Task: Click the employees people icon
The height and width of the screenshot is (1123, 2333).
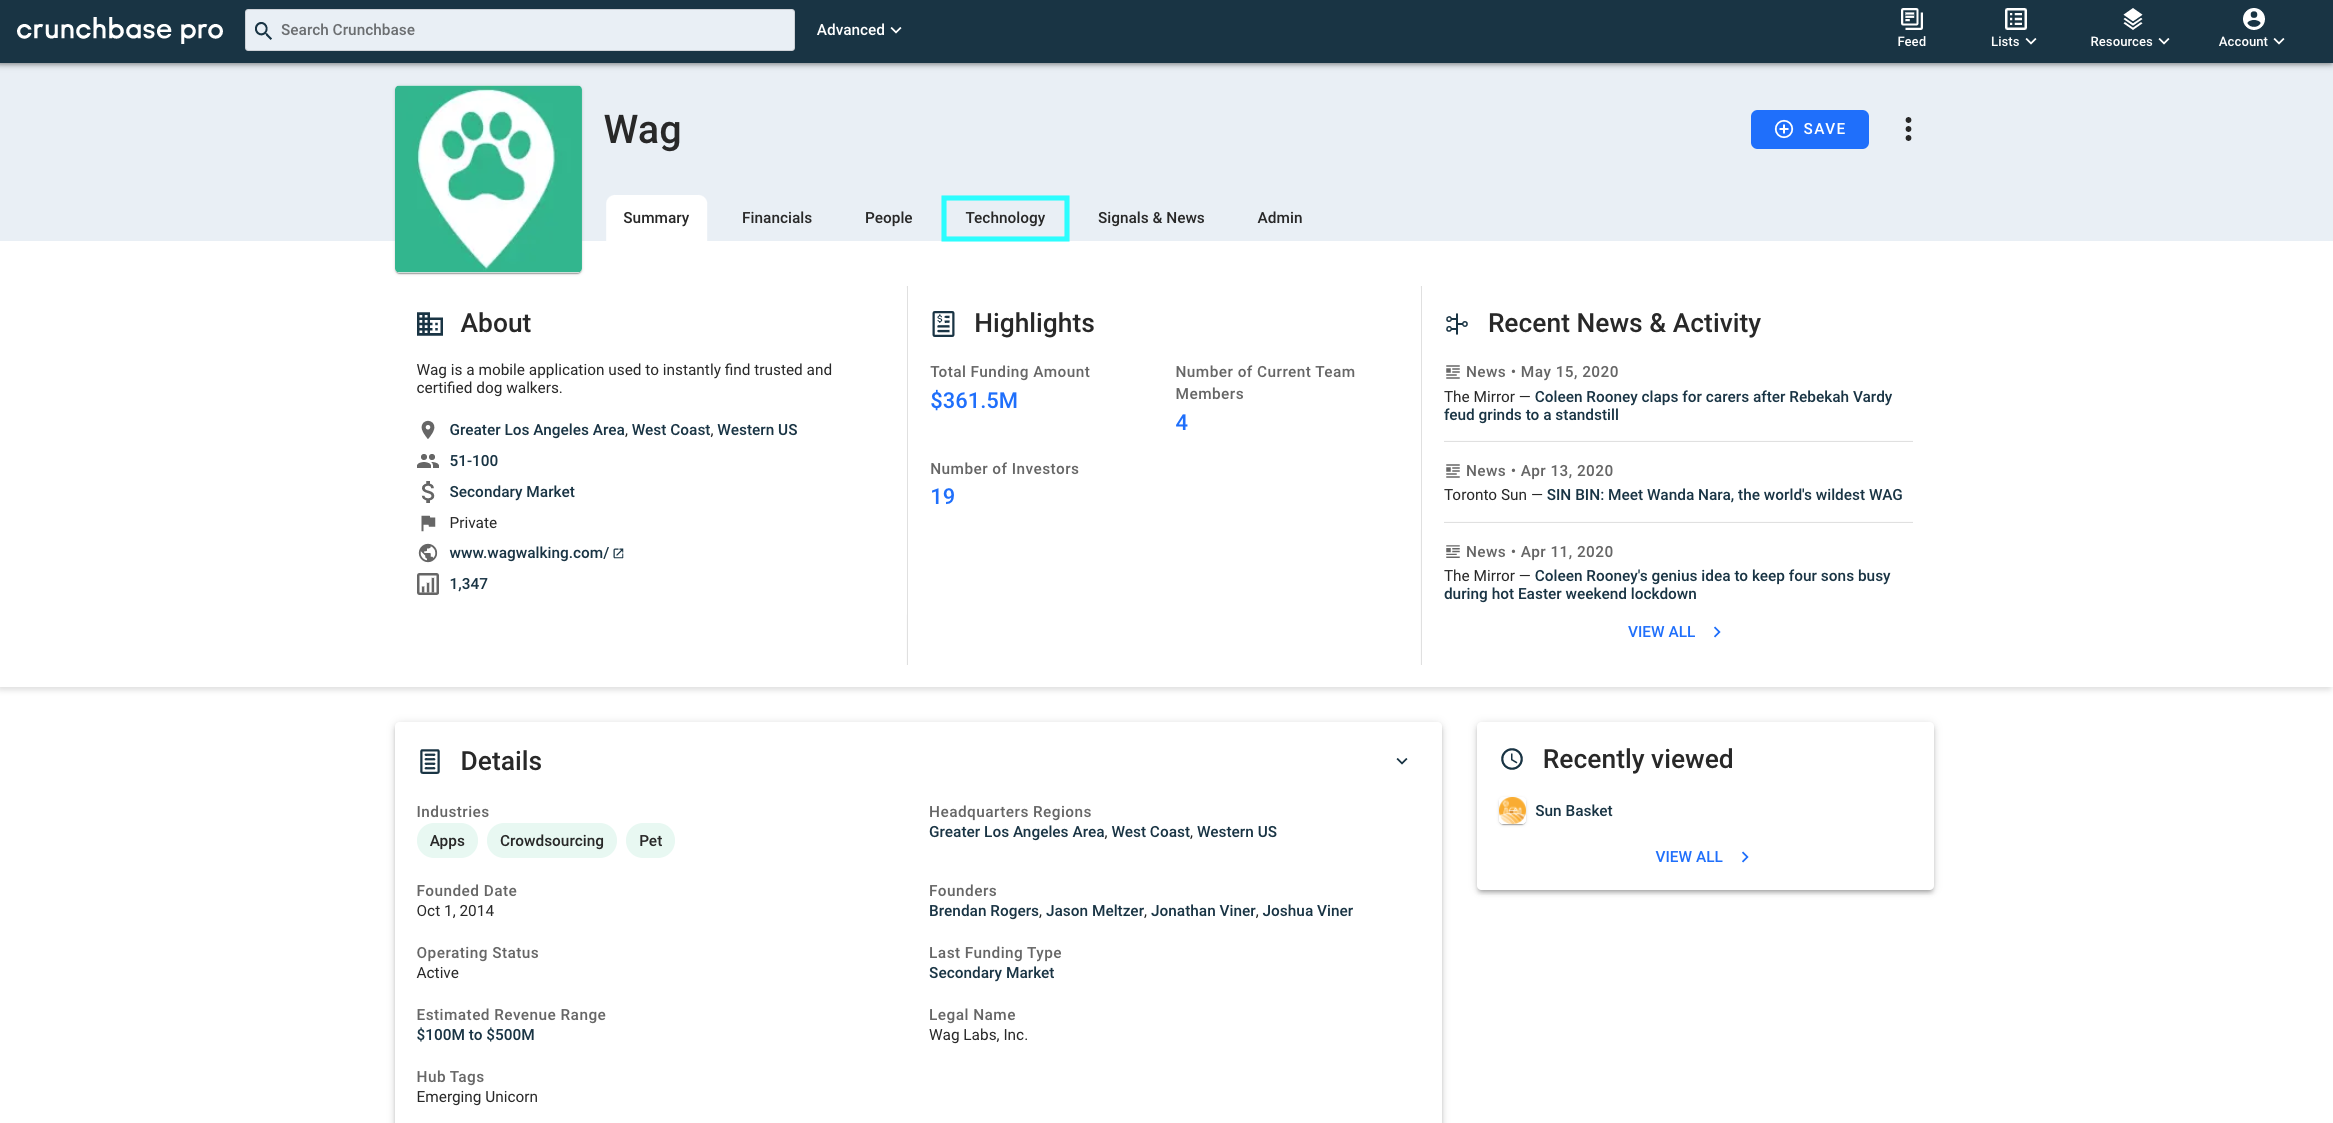Action: pos(428,461)
